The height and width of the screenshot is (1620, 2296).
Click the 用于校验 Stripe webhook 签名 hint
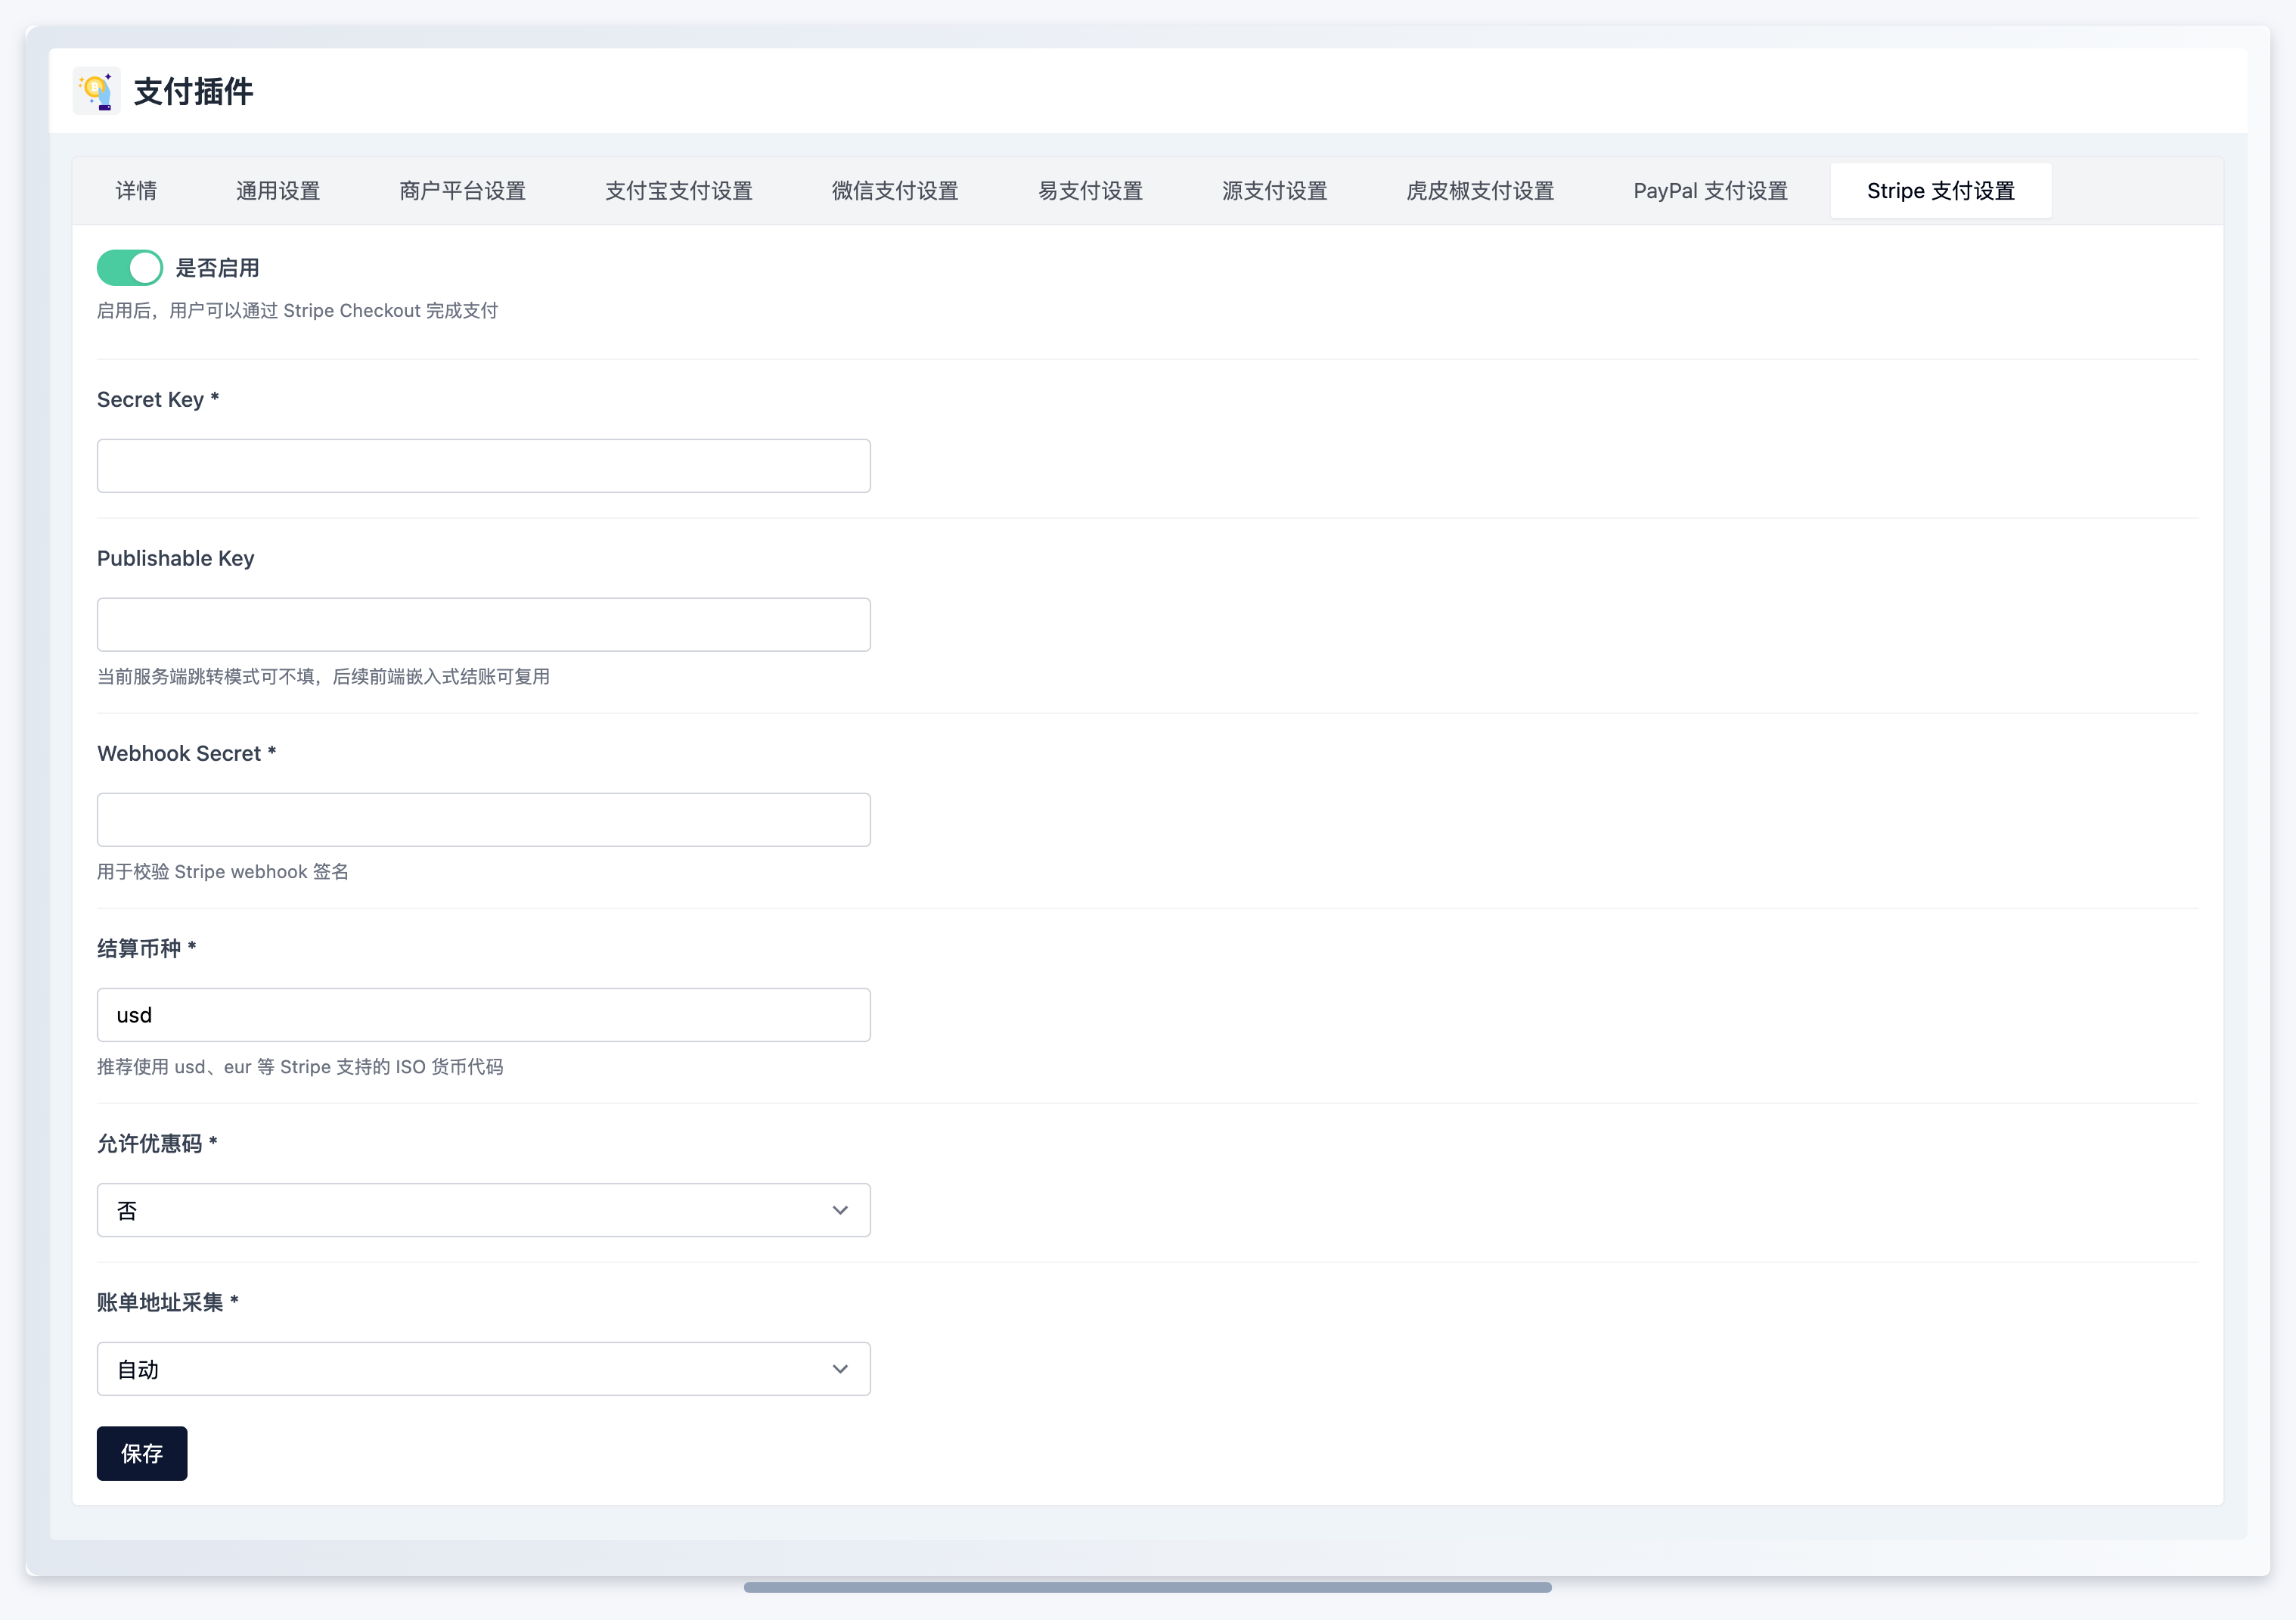pos(223,872)
